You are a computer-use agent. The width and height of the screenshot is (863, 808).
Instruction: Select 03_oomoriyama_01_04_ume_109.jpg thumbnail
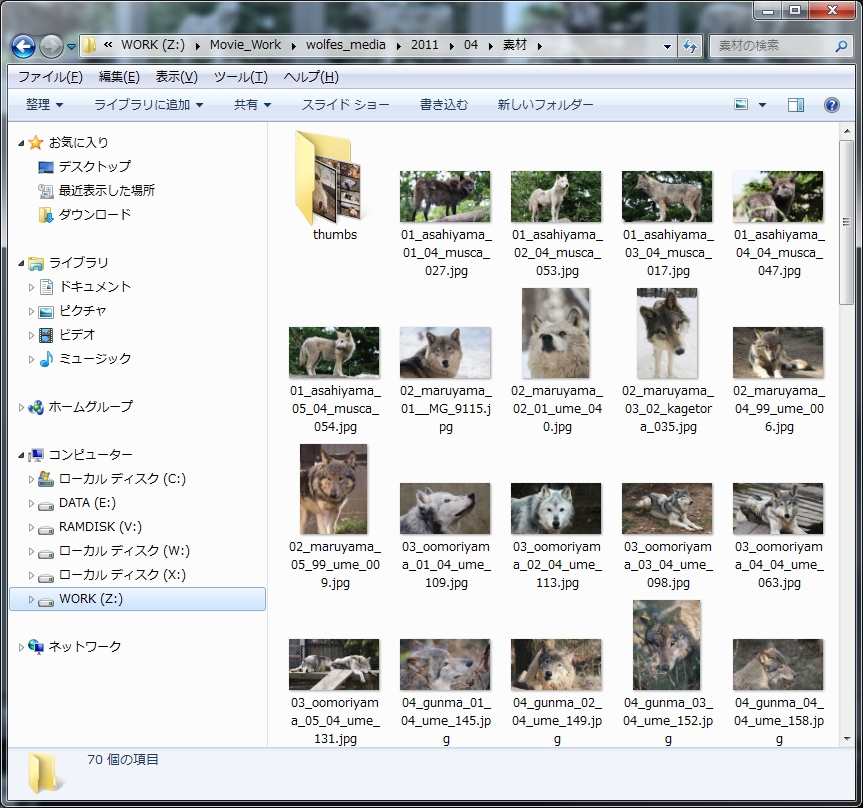coord(445,509)
